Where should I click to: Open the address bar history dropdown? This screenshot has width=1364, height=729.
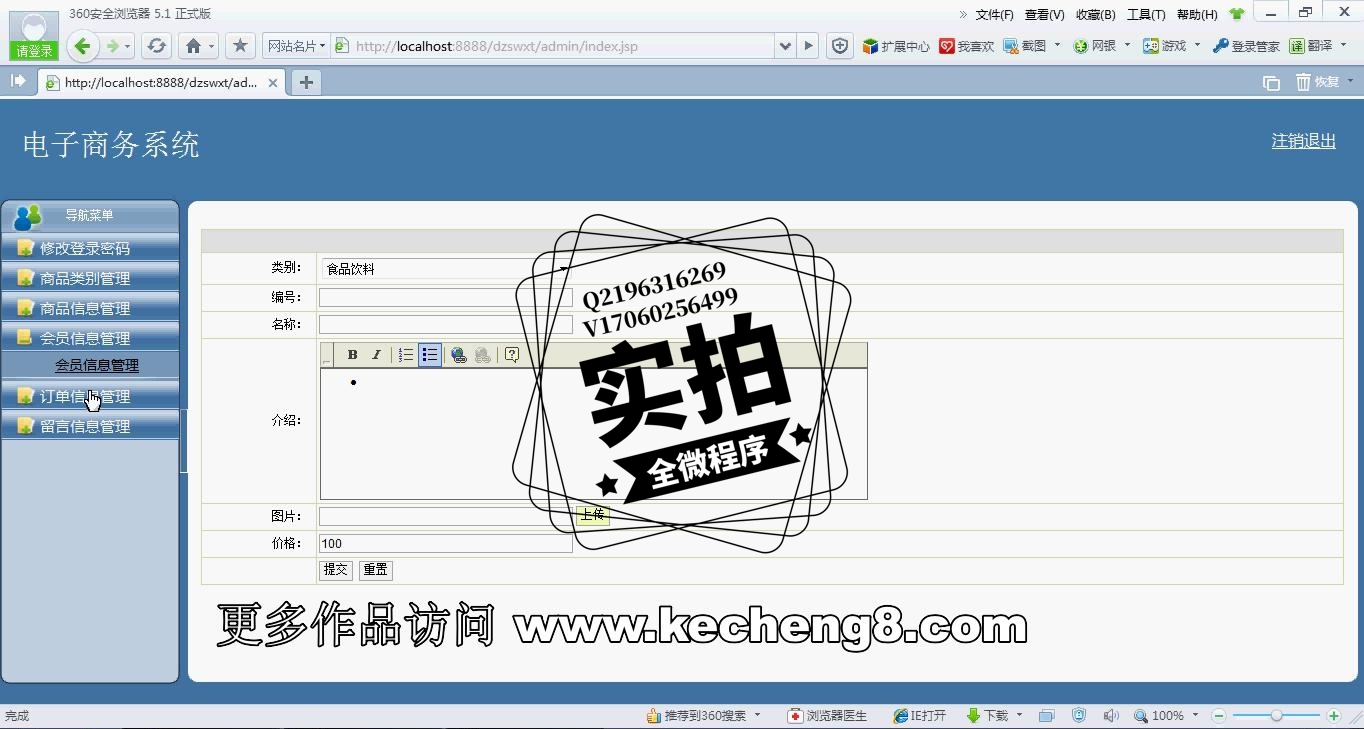(x=785, y=46)
